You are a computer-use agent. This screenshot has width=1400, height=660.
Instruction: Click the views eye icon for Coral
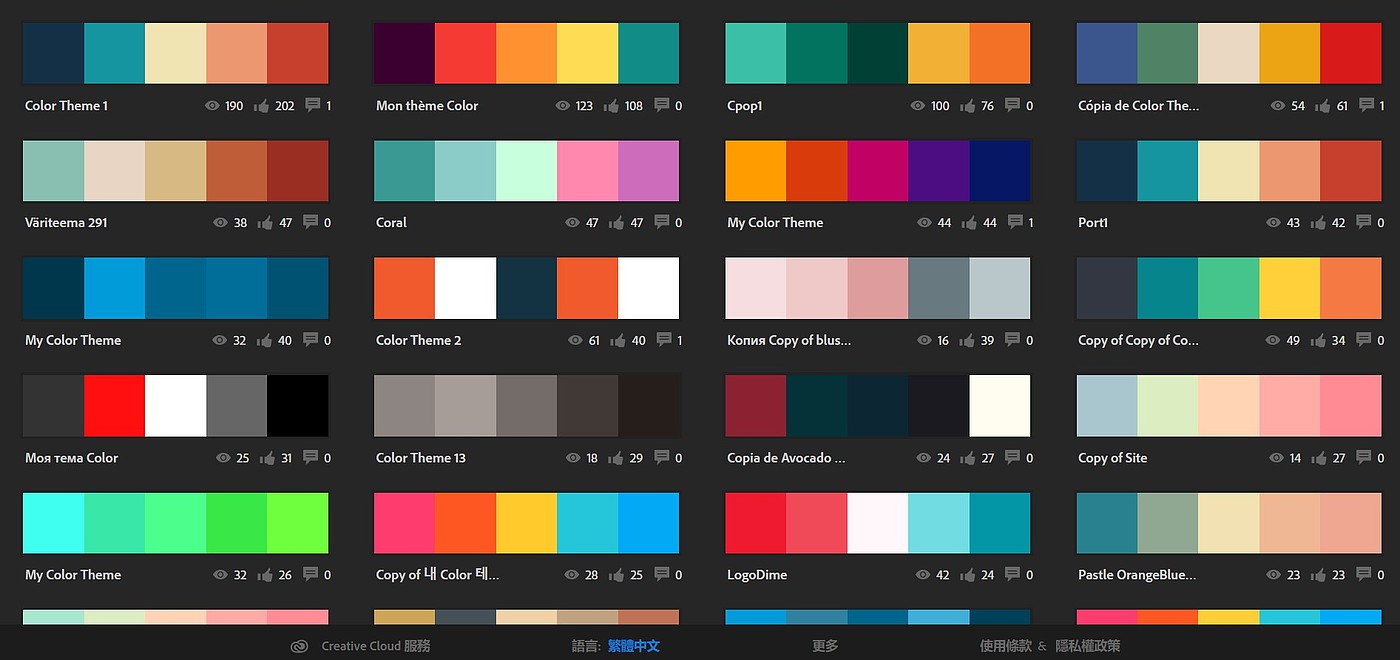click(574, 223)
